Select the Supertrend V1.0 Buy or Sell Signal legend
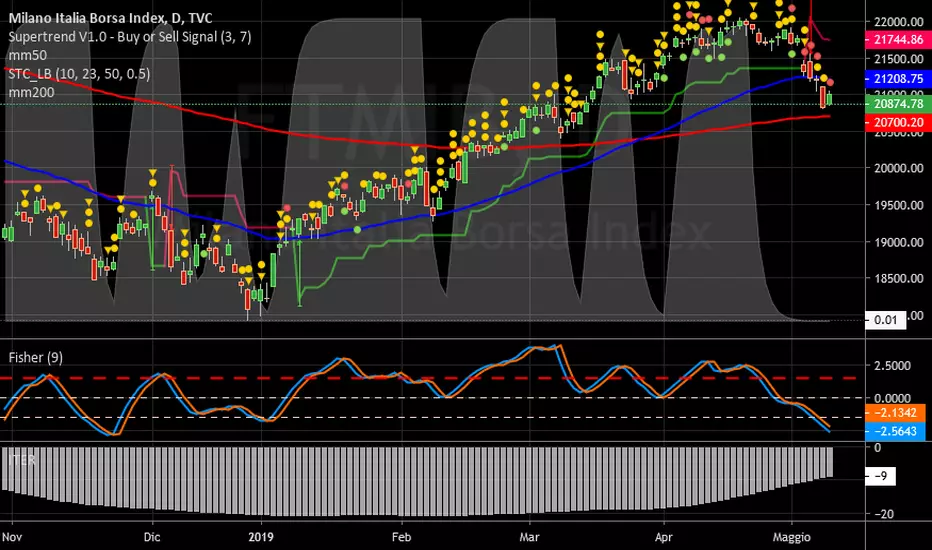This screenshot has height=550, width=932. (130, 37)
